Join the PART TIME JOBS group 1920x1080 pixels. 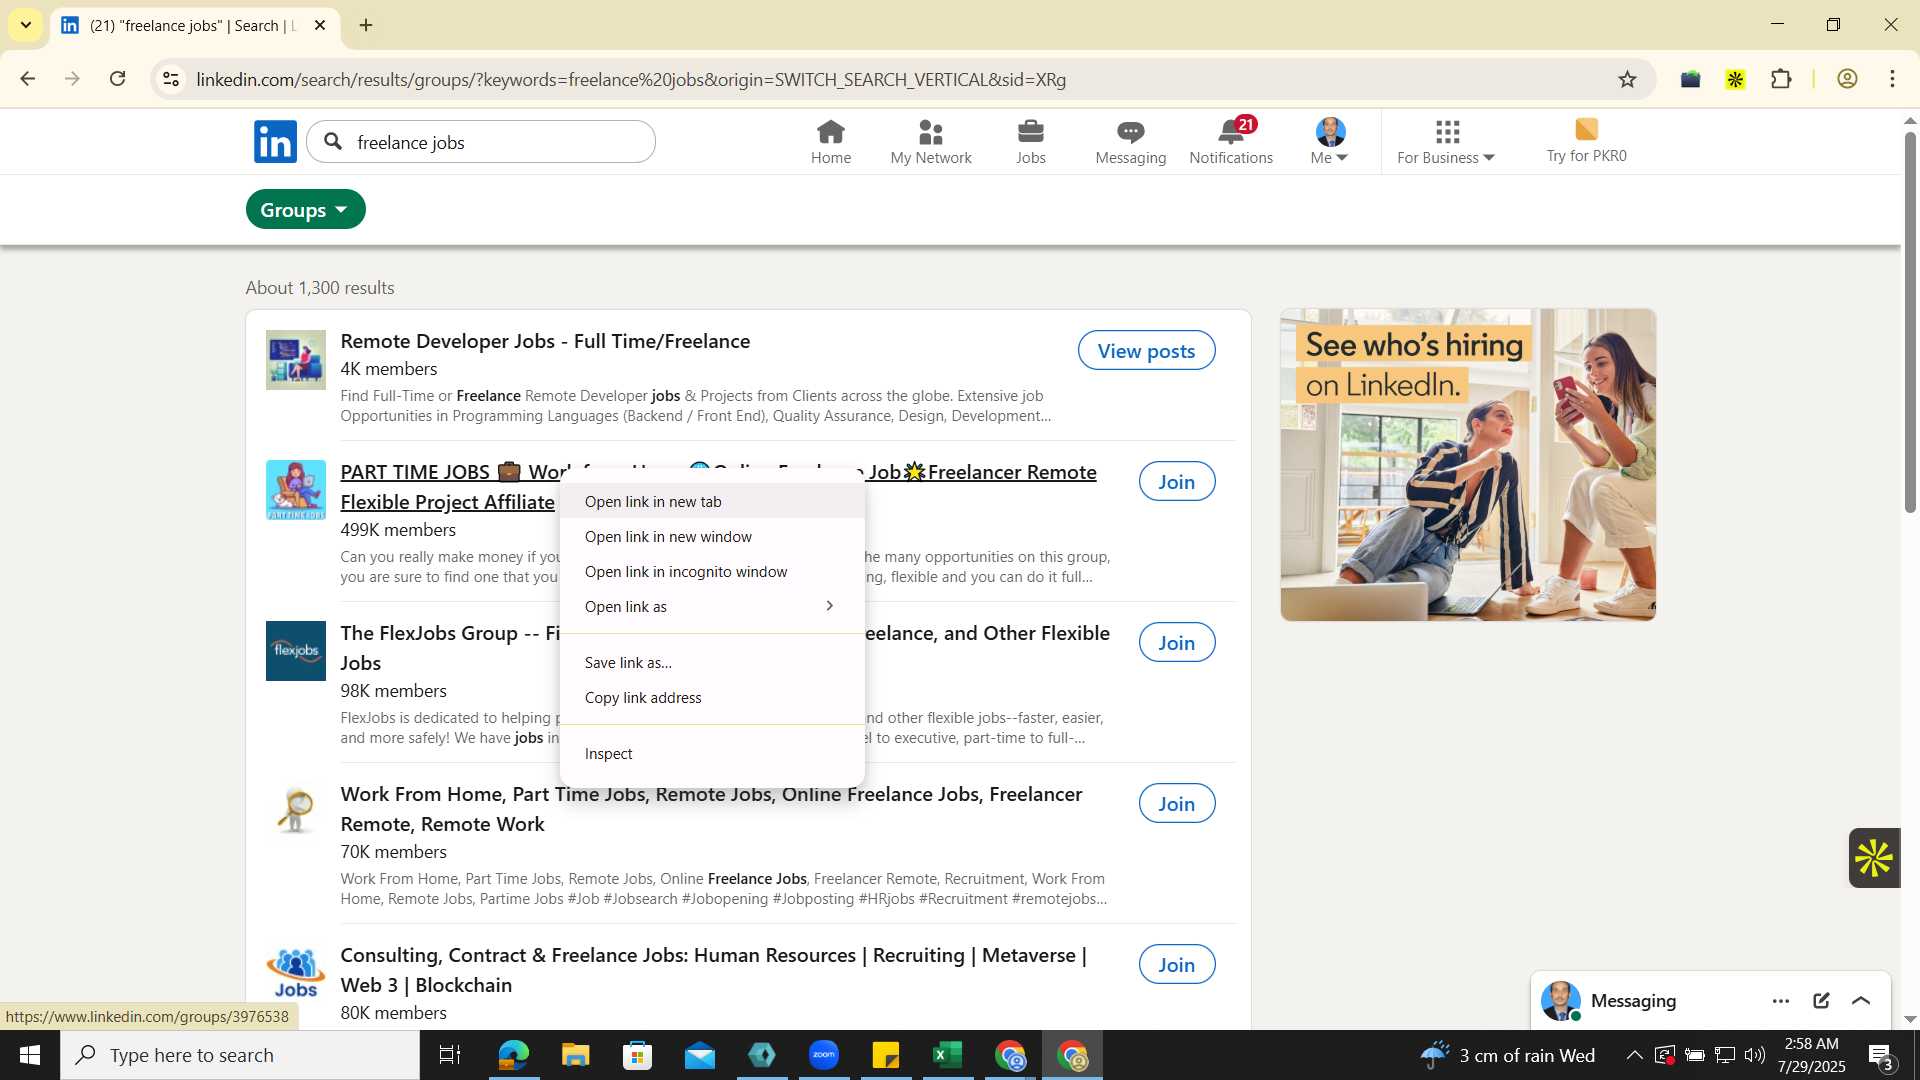1177,482
